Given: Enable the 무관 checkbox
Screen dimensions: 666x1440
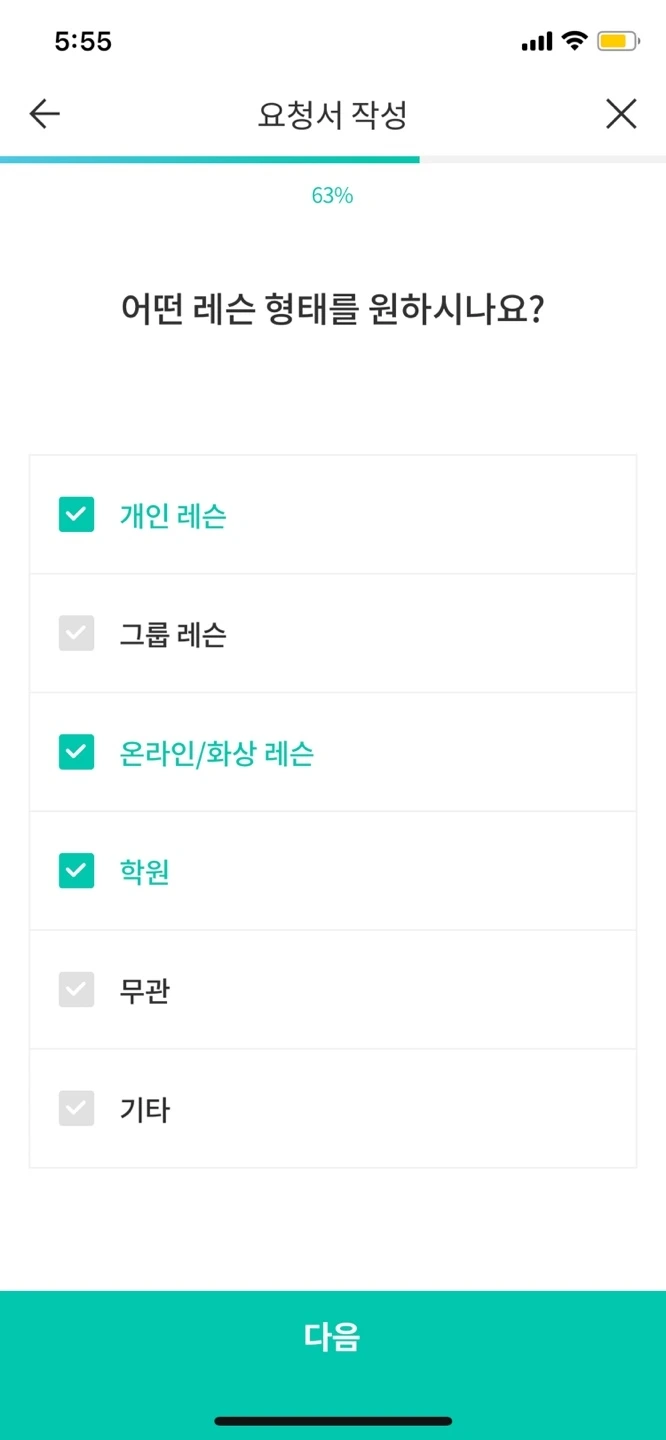Looking at the screenshot, I should [x=76, y=989].
